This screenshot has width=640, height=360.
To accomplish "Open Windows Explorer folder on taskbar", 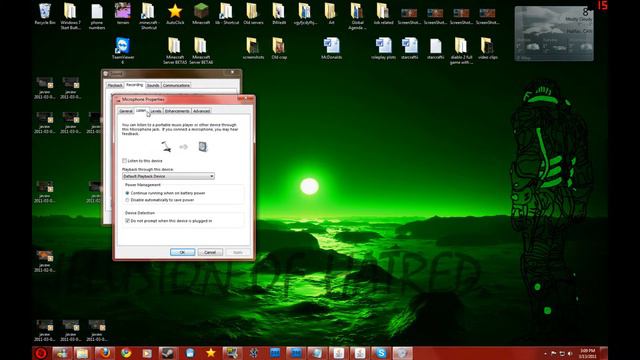I will (83, 353).
